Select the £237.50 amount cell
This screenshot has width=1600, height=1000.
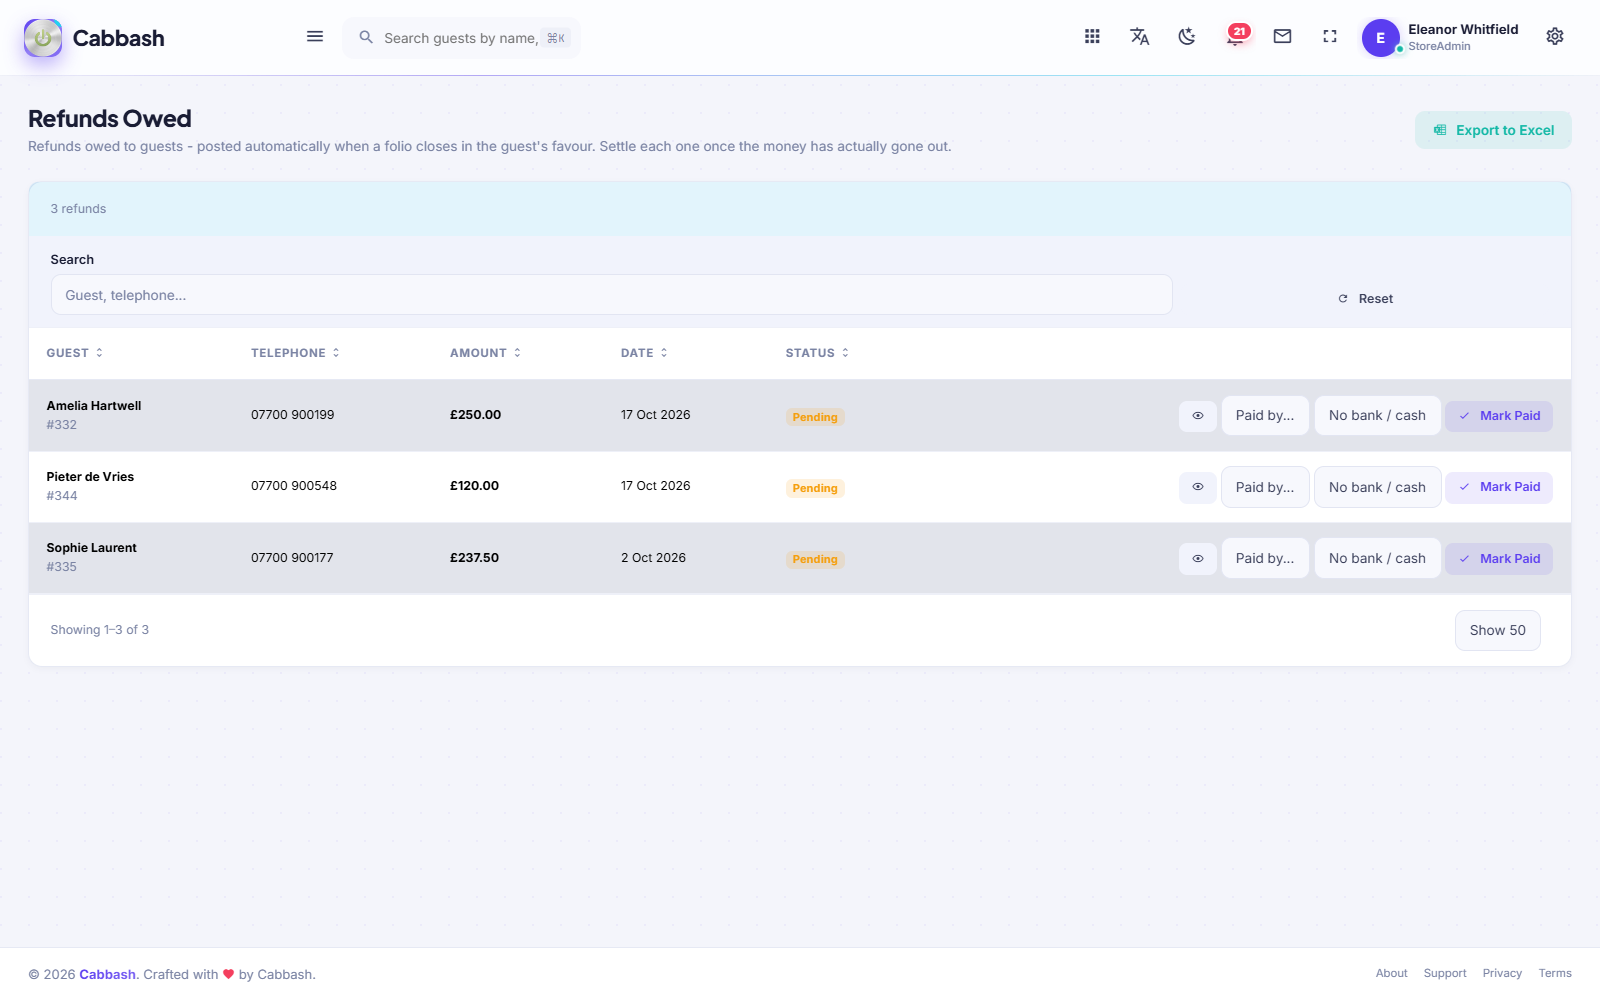(x=474, y=558)
